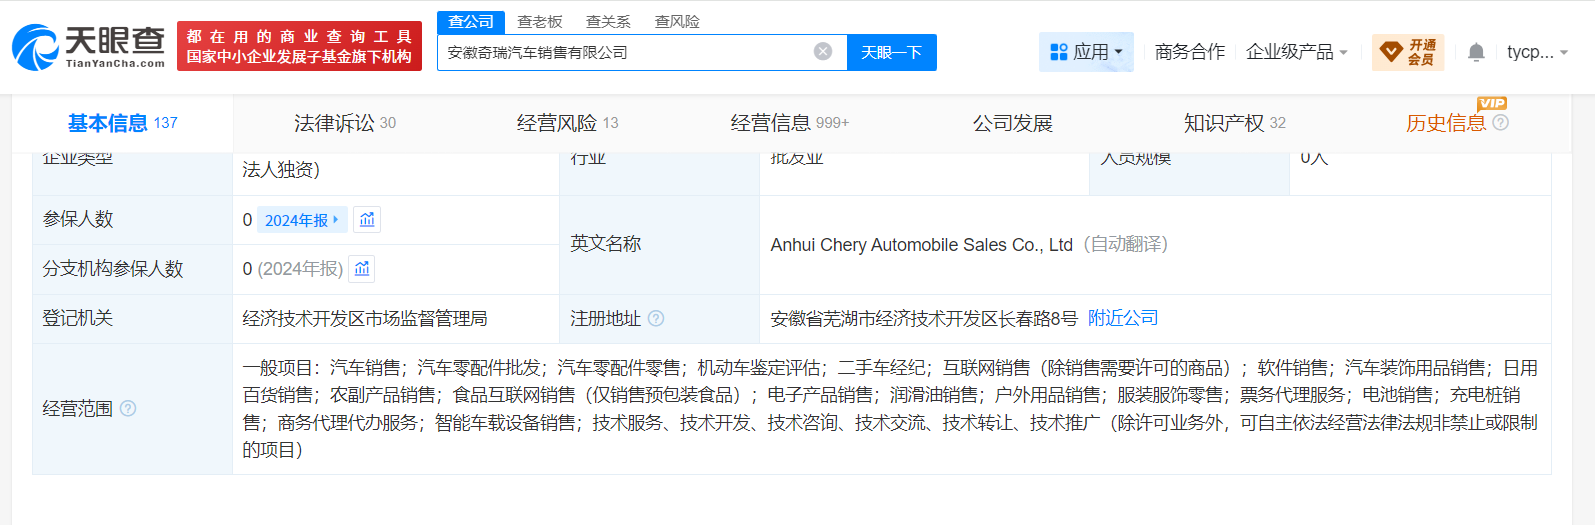Select the 查老板 search tab

(x=540, y=21)
